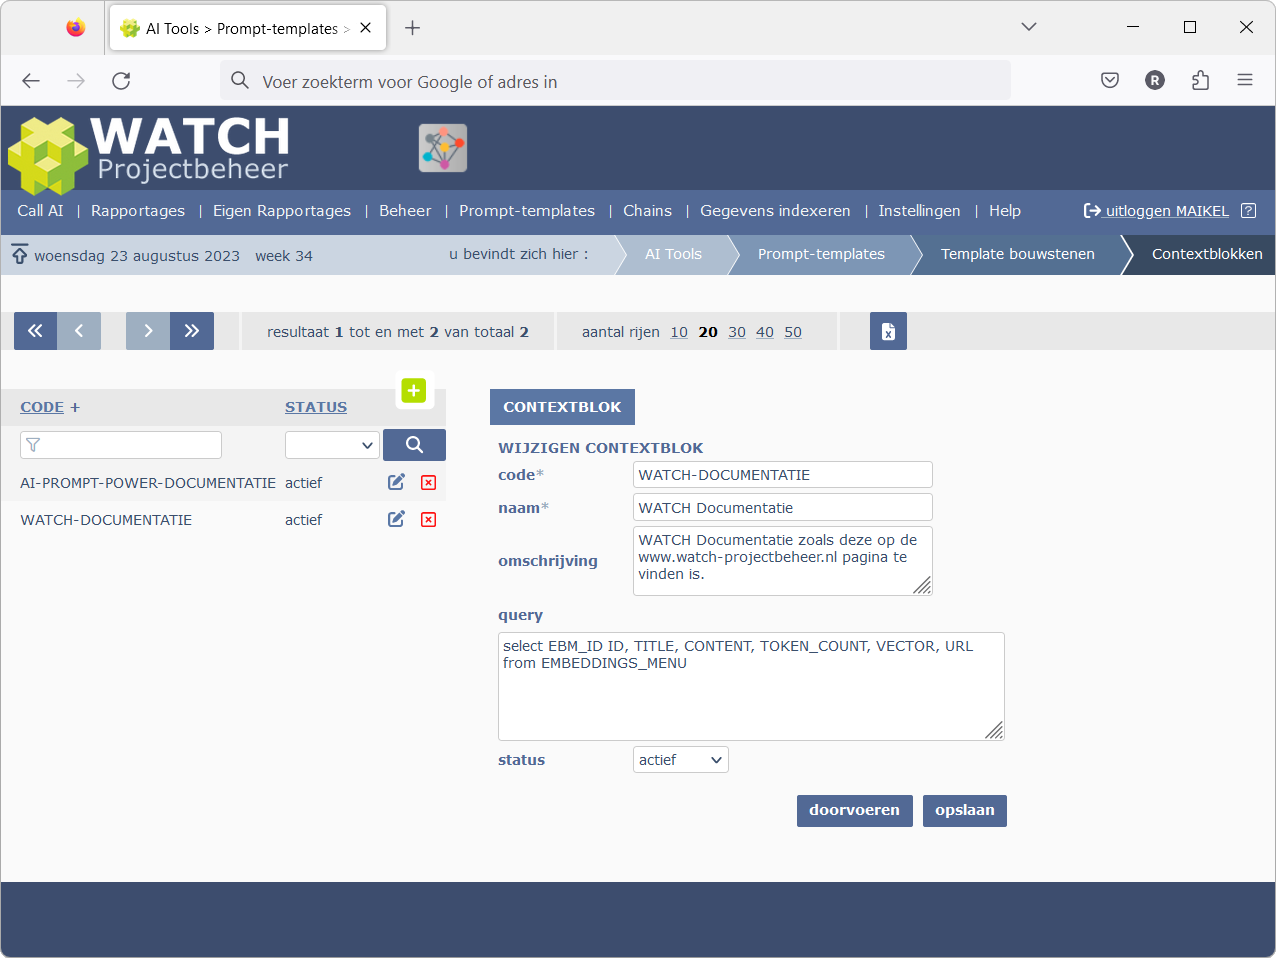Viewport: 1276px width, 958px height.
Task: Focus the code filter input
Action: coord(121,445)
